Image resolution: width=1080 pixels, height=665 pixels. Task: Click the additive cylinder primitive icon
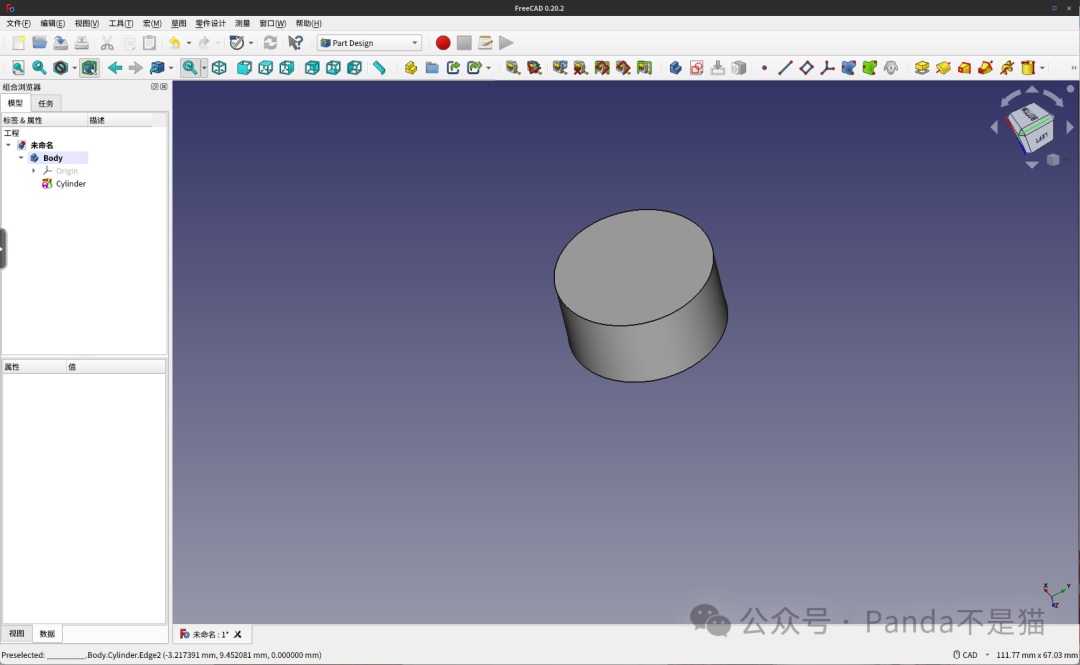click(1027, 68)
